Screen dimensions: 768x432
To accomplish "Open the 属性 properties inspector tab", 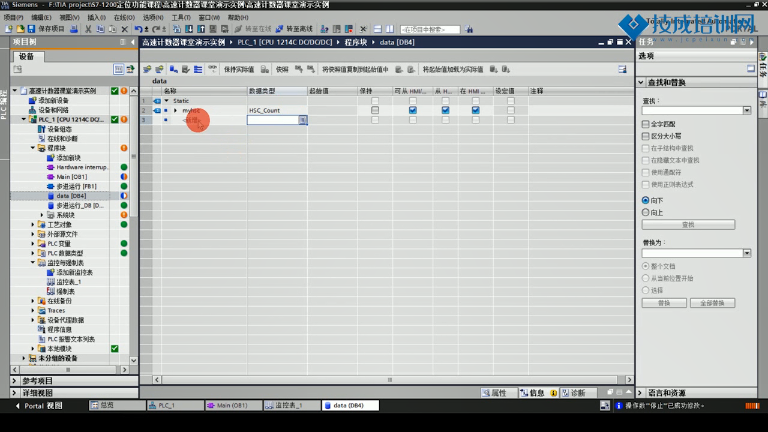I will coord(499,393).
